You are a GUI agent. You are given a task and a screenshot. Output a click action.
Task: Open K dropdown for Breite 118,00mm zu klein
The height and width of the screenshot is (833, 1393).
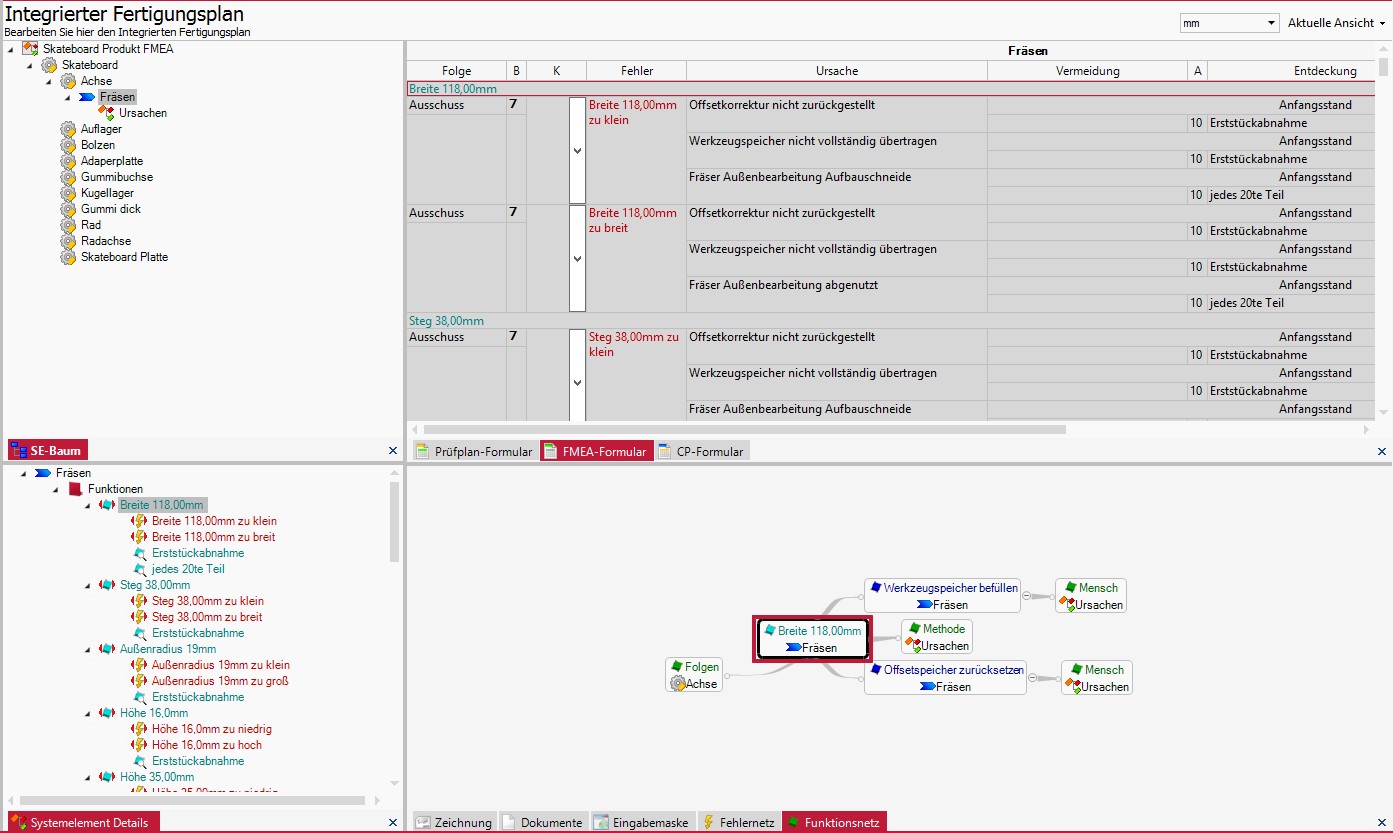coord(577,150)
